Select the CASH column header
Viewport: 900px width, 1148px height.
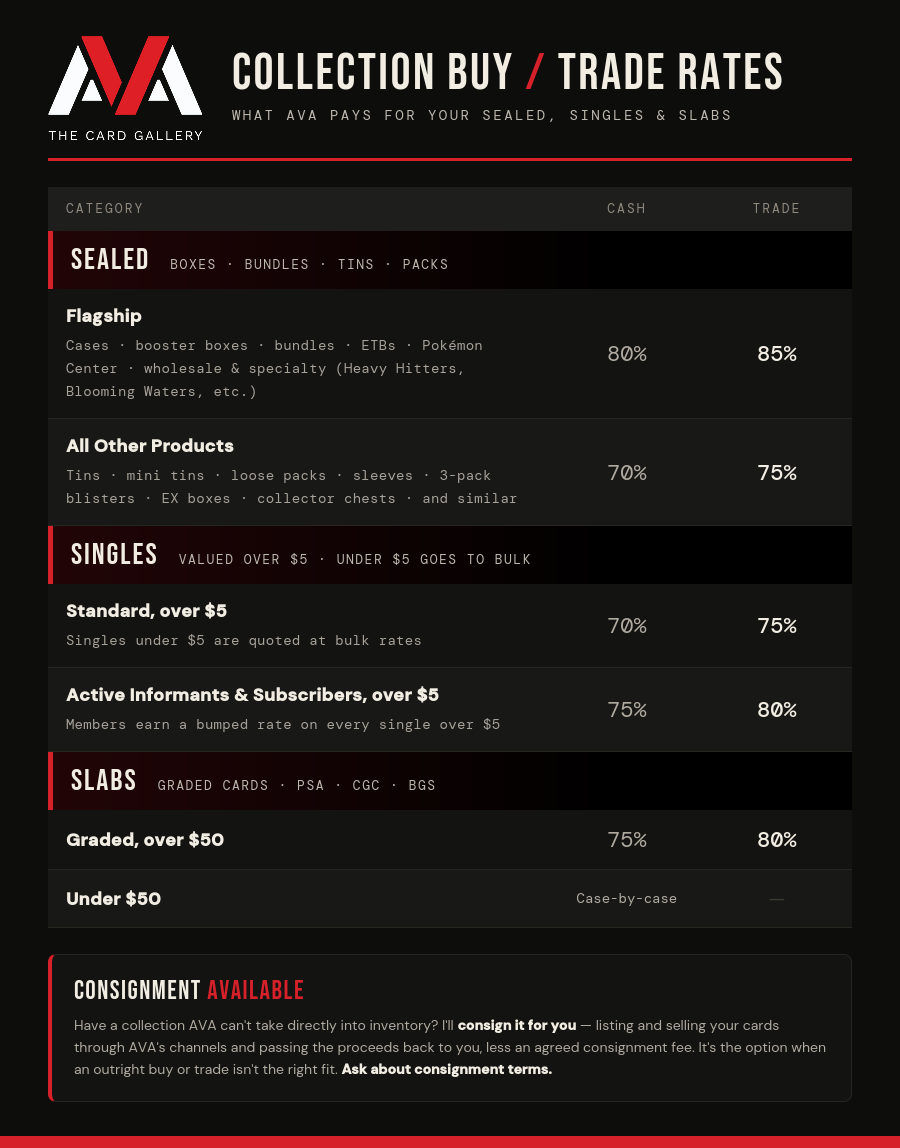coord(626,209)
